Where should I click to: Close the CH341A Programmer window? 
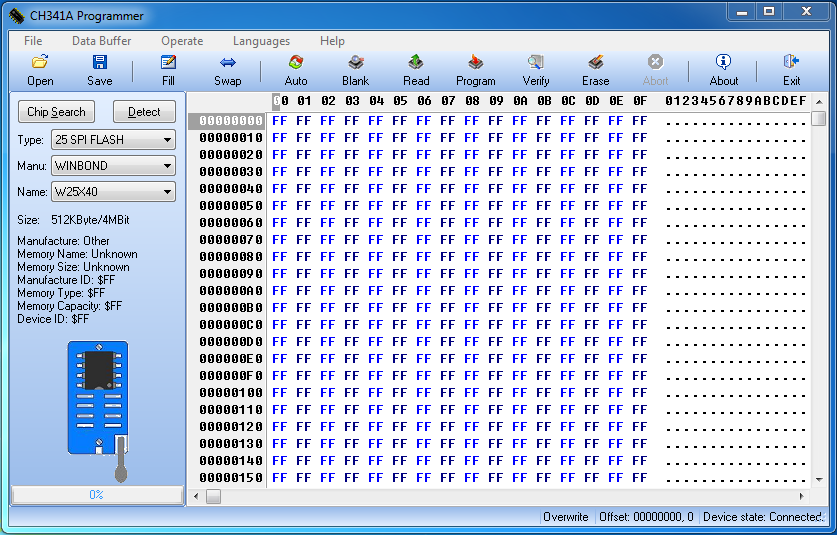point(806,12)
